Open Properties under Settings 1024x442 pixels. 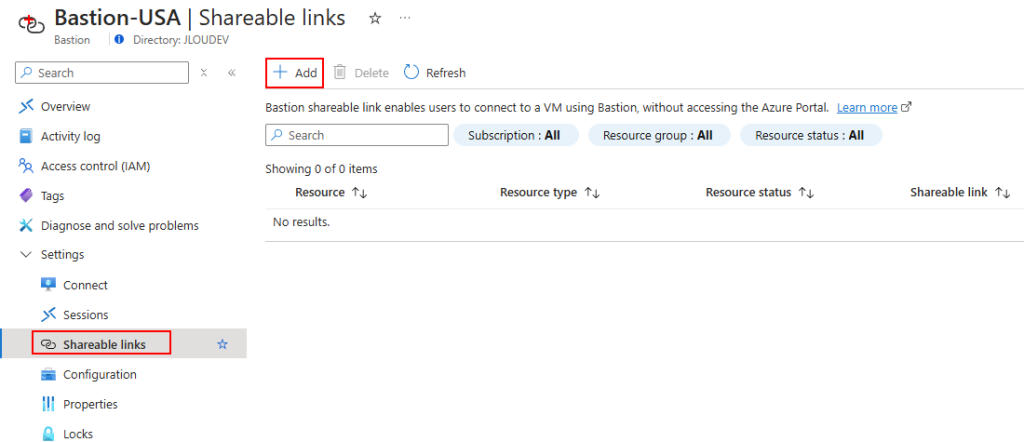click(90, 404)
